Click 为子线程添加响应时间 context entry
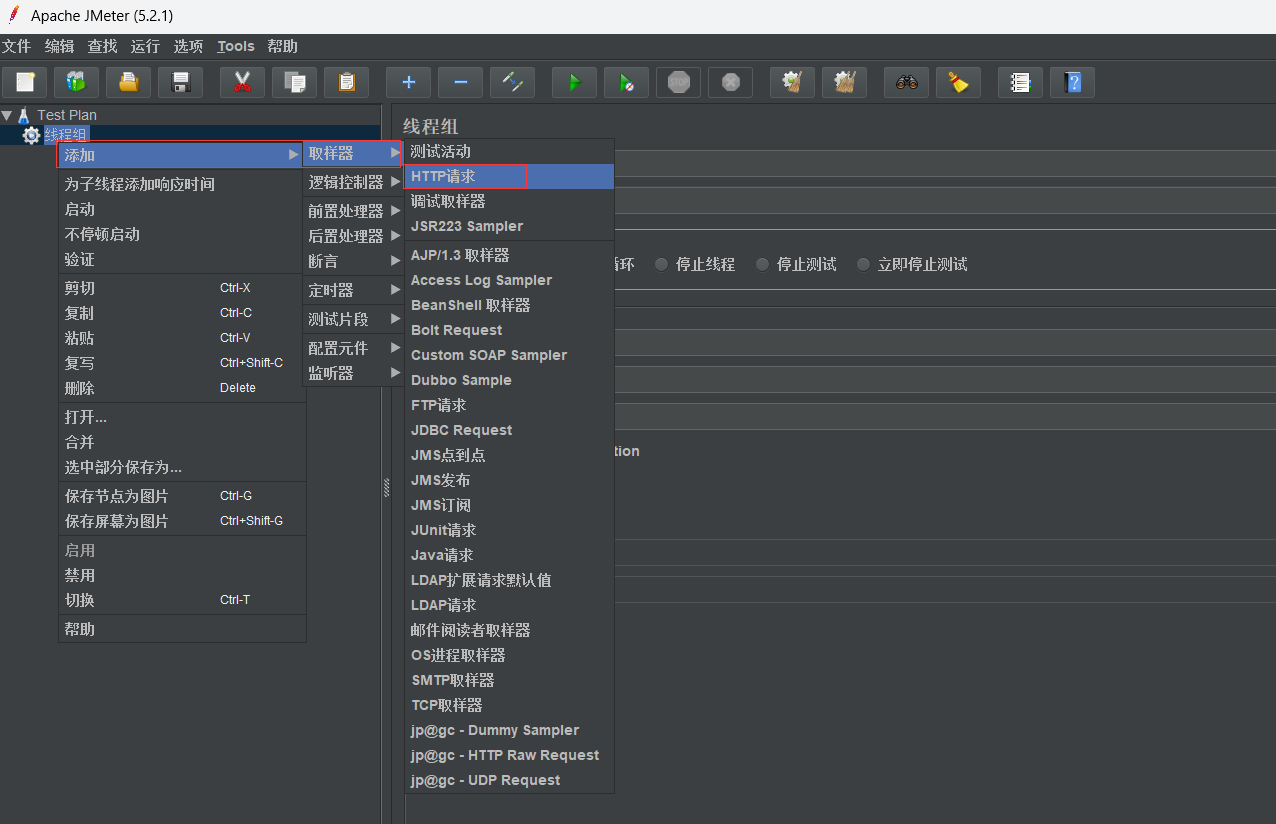This screenshot has width=1276, height=824. (181, 184)
